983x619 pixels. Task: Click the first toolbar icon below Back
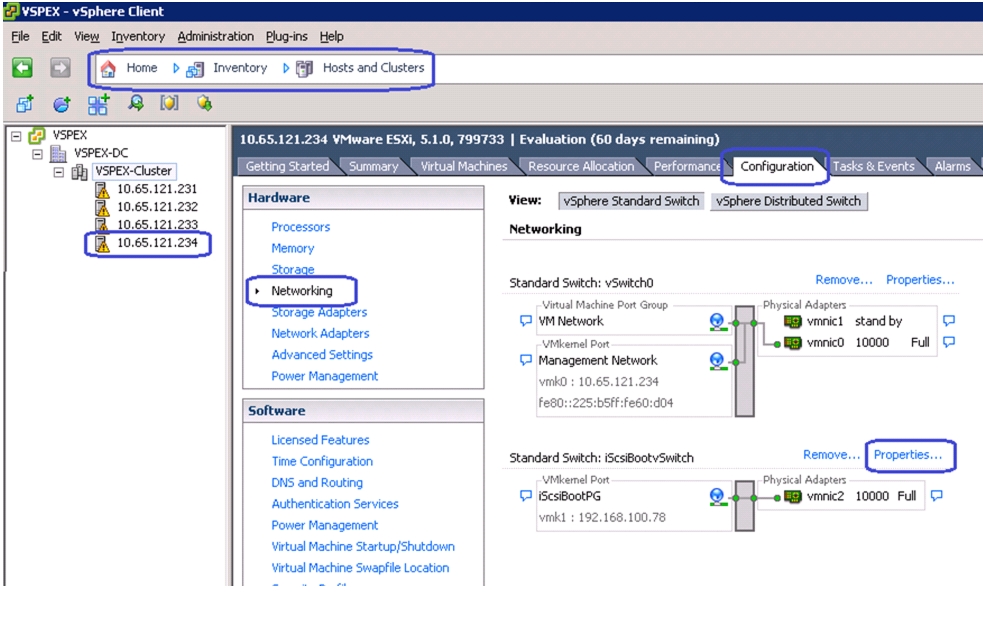click(25, 104)
